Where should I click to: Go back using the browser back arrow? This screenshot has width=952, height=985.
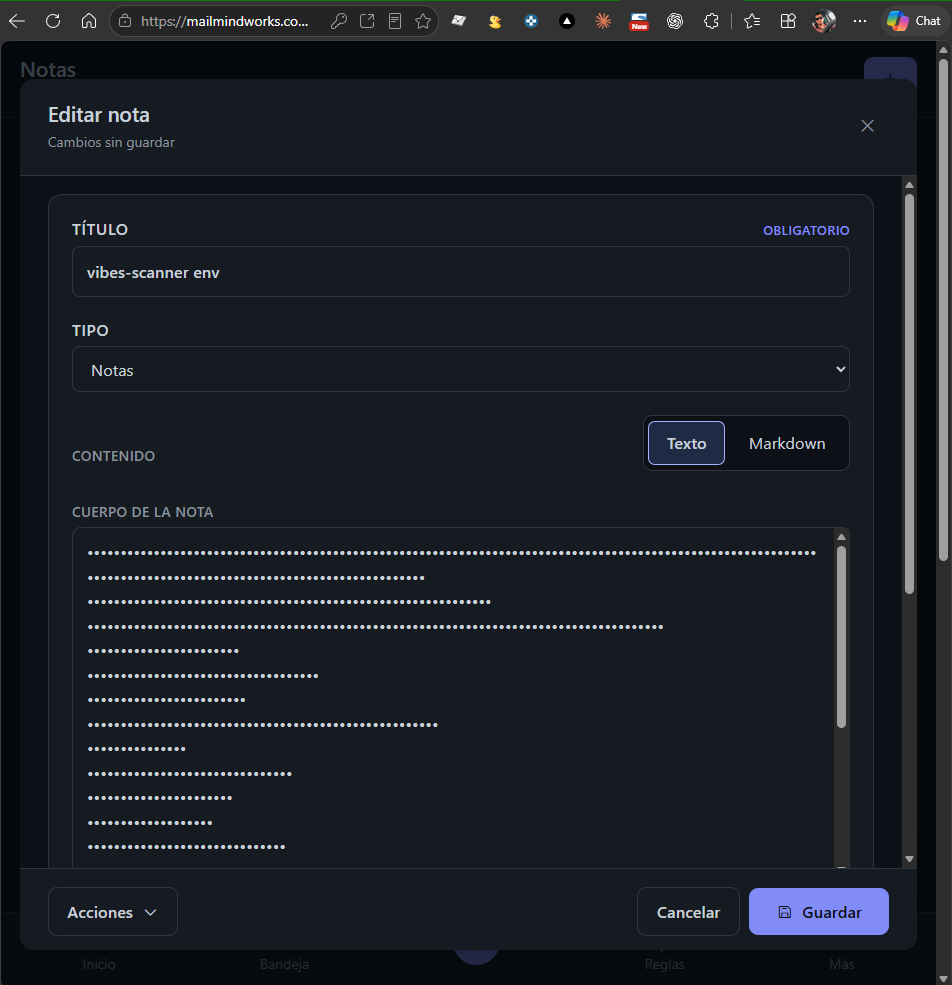(17, 21)
